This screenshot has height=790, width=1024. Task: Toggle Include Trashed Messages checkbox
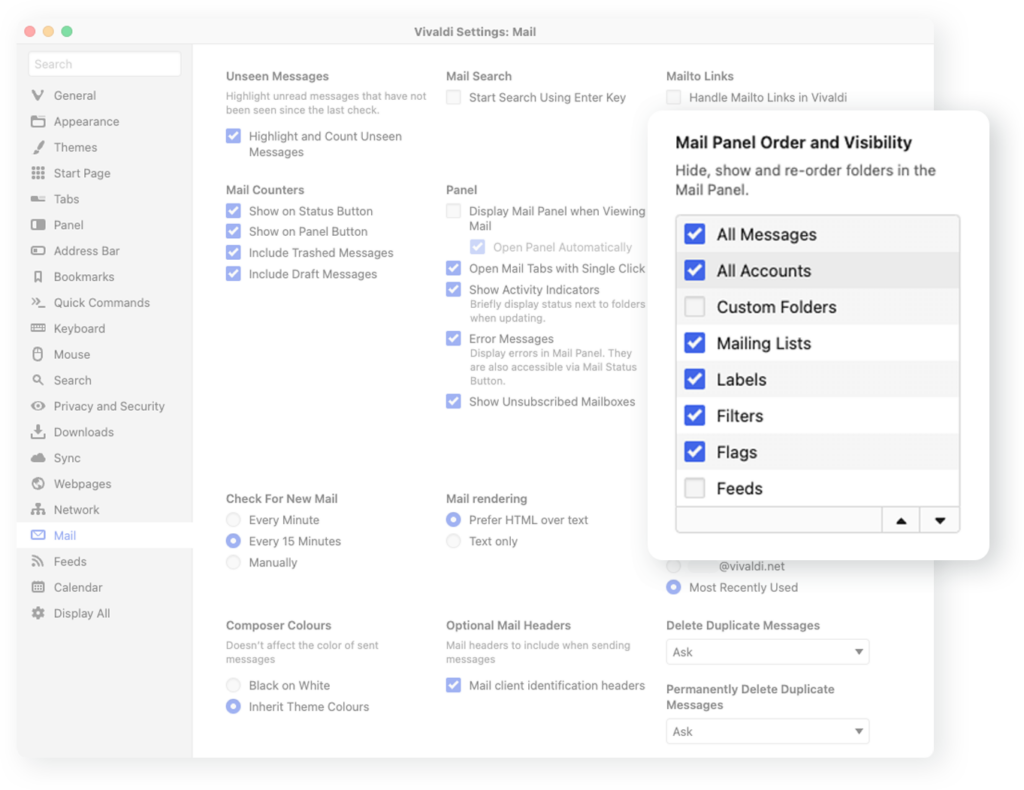(233, 253)
